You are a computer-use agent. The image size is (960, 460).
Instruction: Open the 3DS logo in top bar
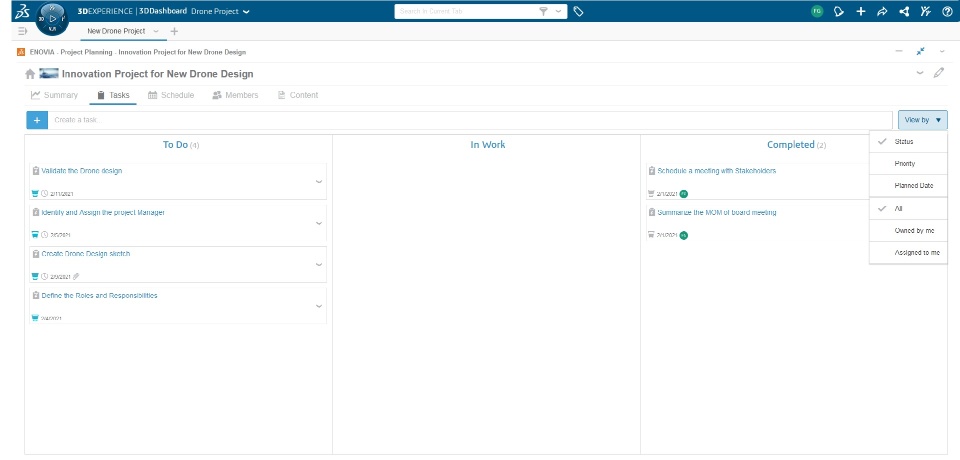(21, 11)
